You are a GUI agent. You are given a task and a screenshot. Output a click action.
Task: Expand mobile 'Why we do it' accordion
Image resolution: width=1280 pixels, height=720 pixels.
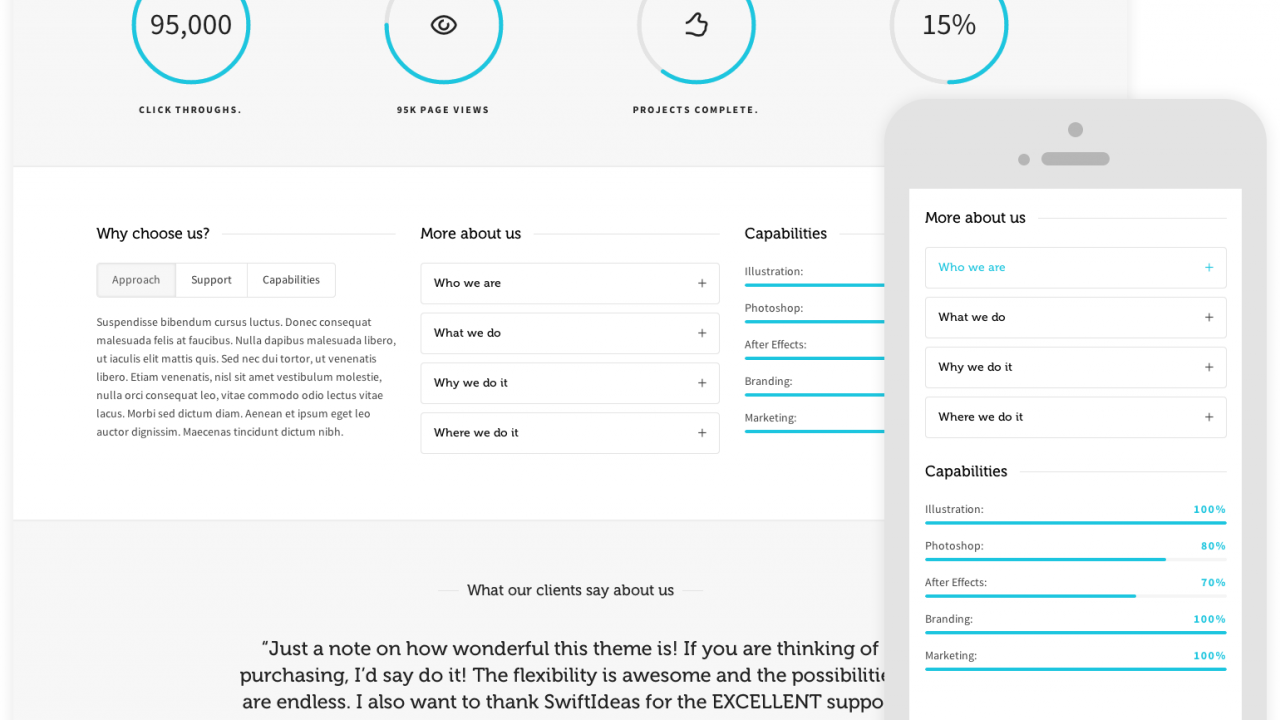(1075, 367)
